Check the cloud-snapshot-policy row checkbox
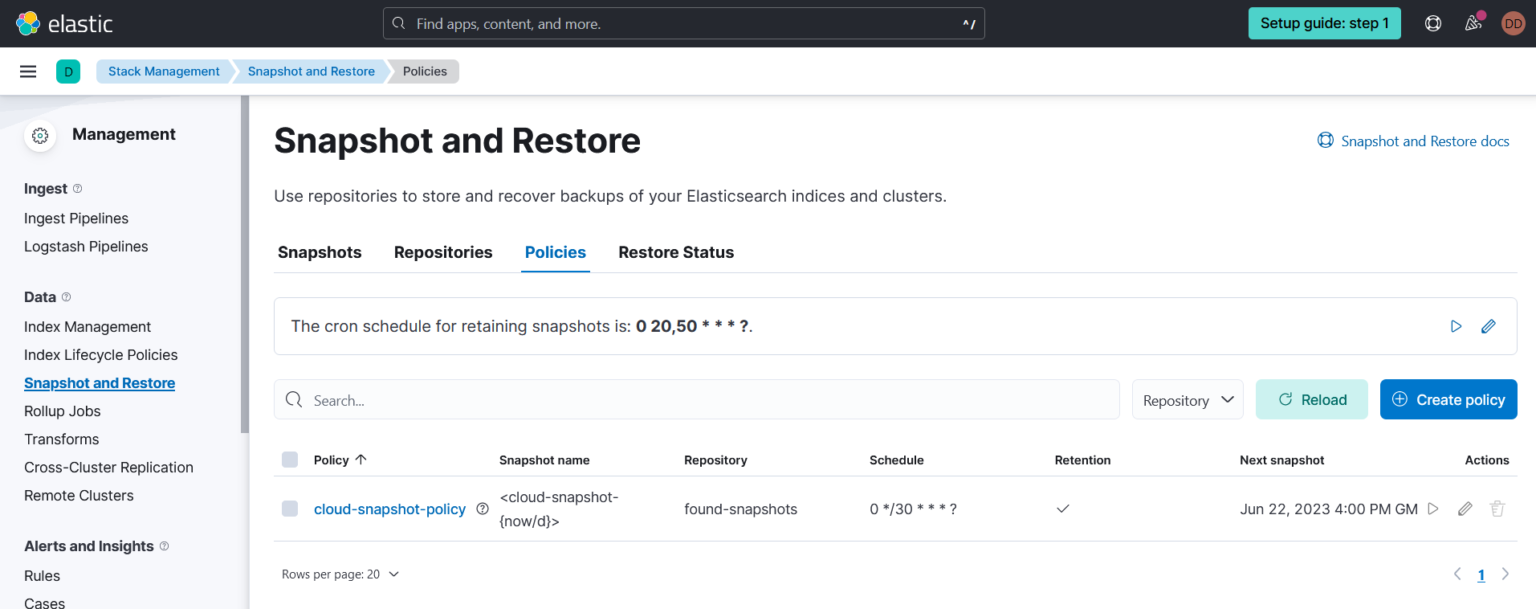 point(290,509)
